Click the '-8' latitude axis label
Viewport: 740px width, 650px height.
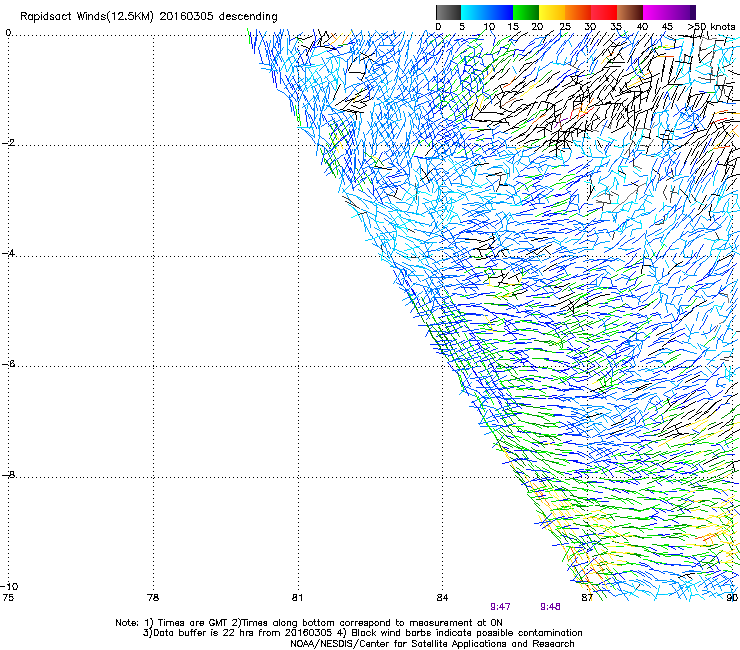(8, 474)
